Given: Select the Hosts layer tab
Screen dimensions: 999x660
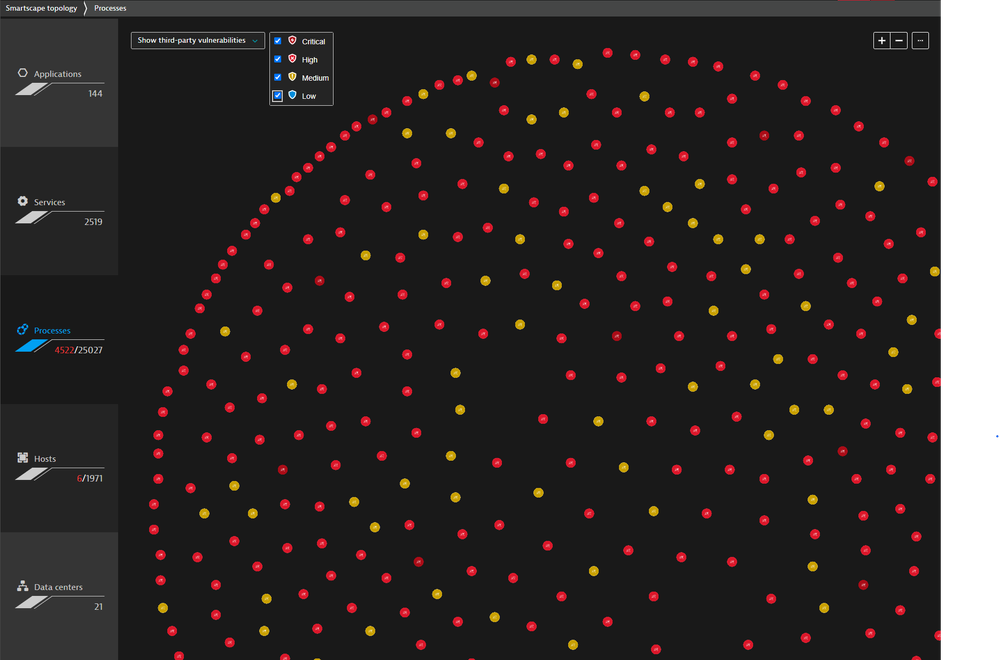Looking at the screenshot, I should 58,467.
